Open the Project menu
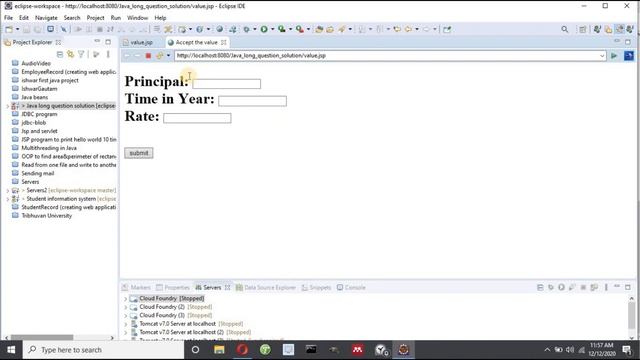The width and height of the screenshot is (640, 360). tap(96, 18)
